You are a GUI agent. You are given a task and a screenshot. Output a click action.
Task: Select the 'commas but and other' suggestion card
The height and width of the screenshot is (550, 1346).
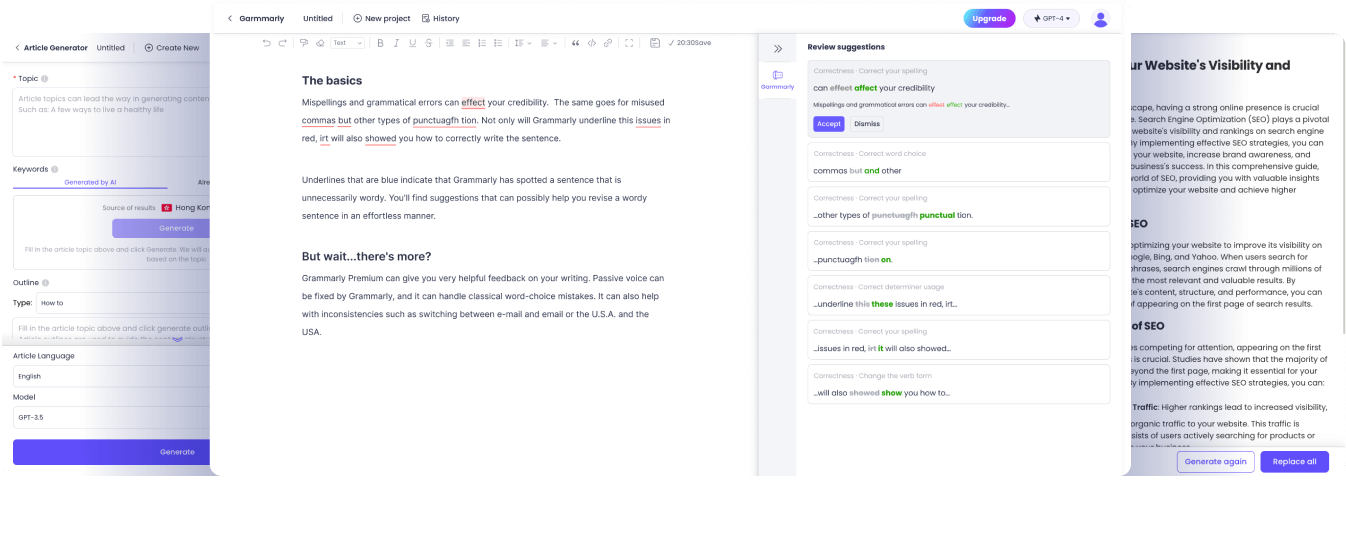(x=958, y=162)
